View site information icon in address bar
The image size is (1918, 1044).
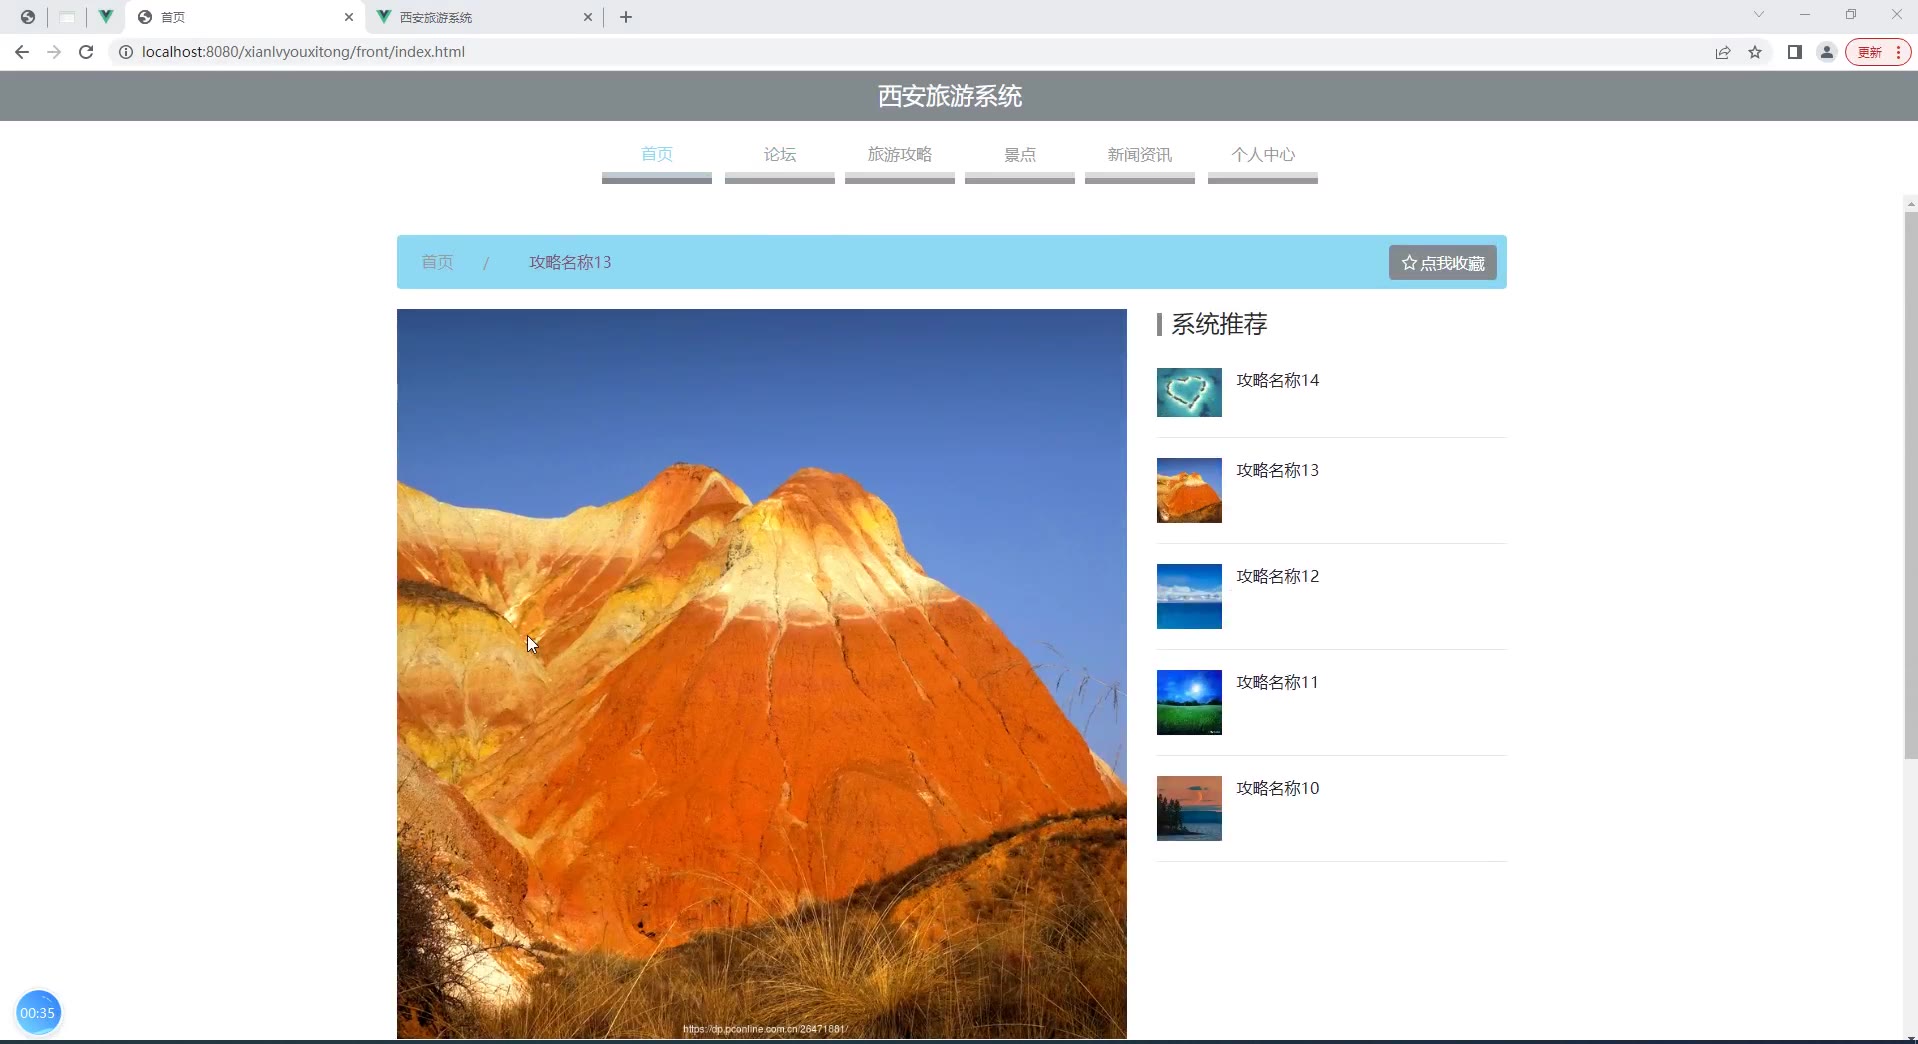126,52
